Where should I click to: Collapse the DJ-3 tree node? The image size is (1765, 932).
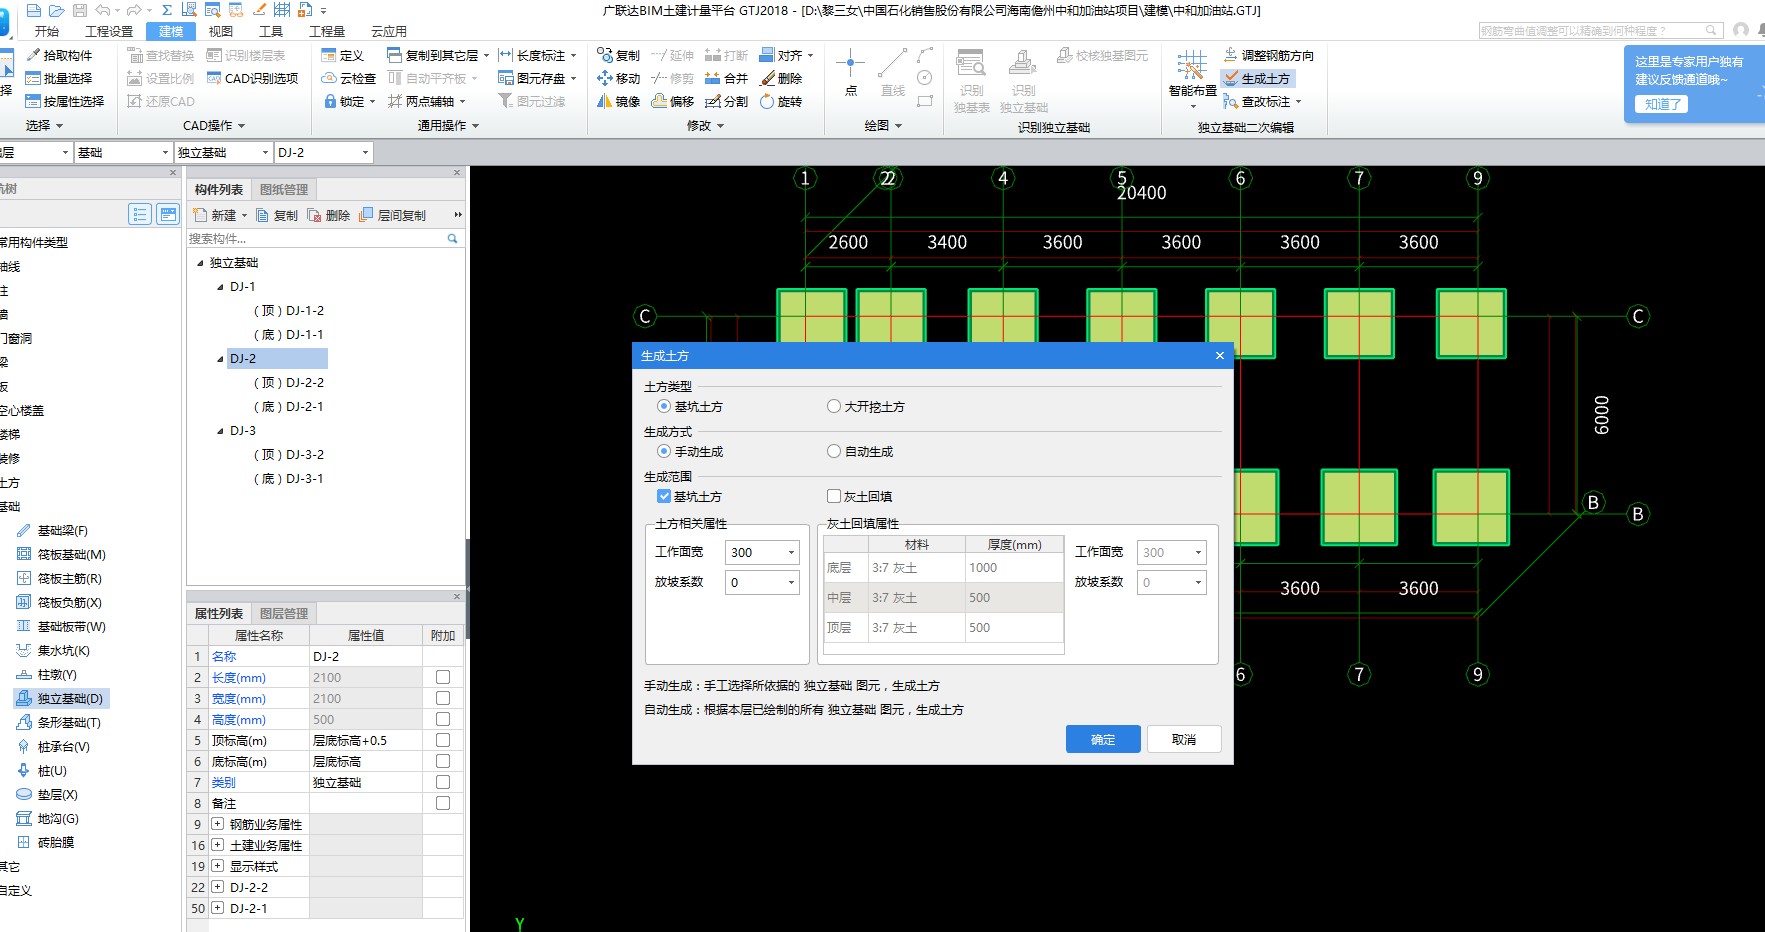tap(221, 431)
